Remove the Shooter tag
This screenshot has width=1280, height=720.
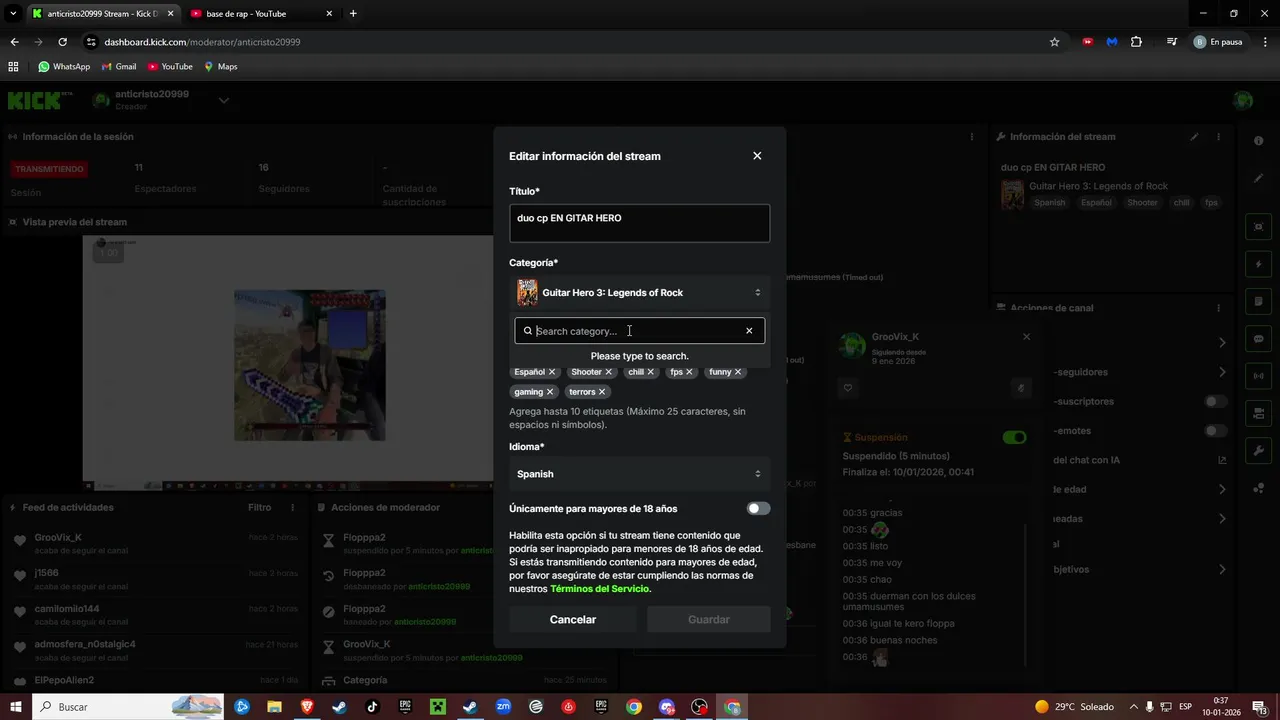608,372
